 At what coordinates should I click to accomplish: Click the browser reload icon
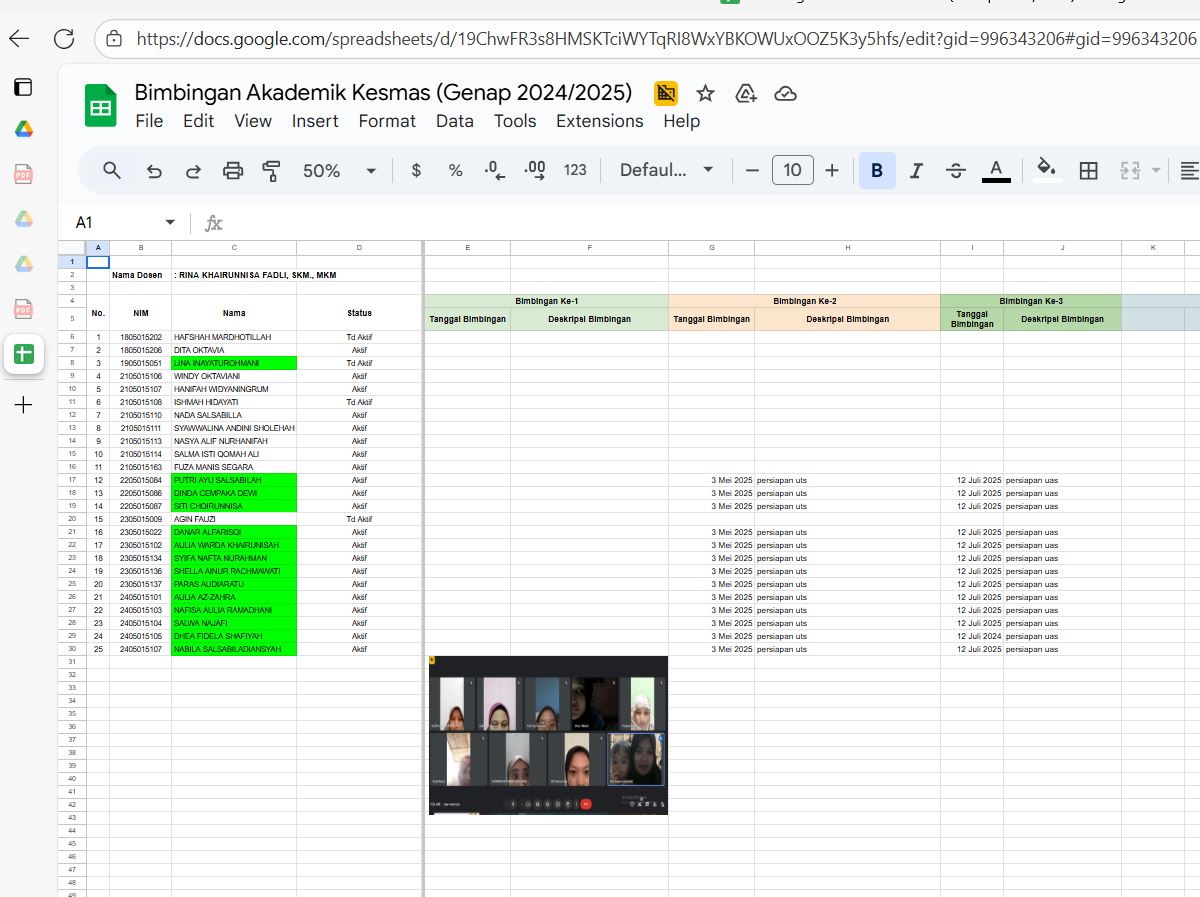pos(64,39)
